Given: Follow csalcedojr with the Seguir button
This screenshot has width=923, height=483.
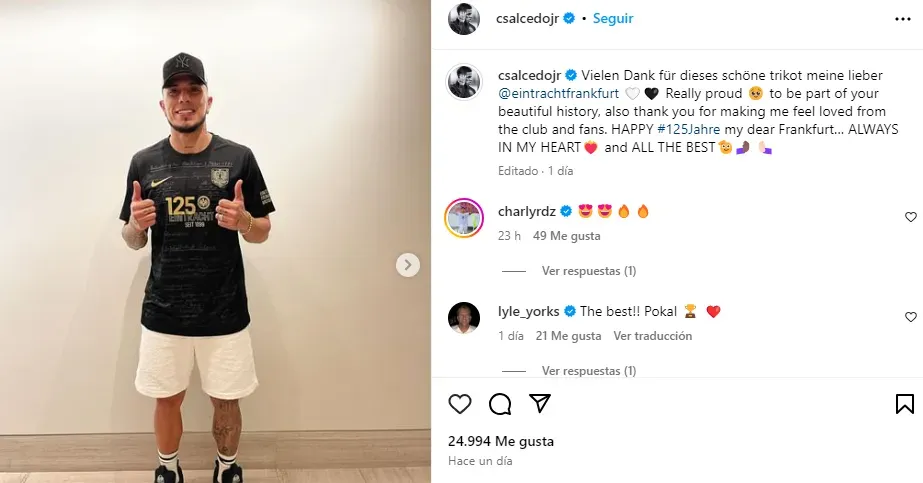Looking at the screenshot, I should click(x=613, y=18).
